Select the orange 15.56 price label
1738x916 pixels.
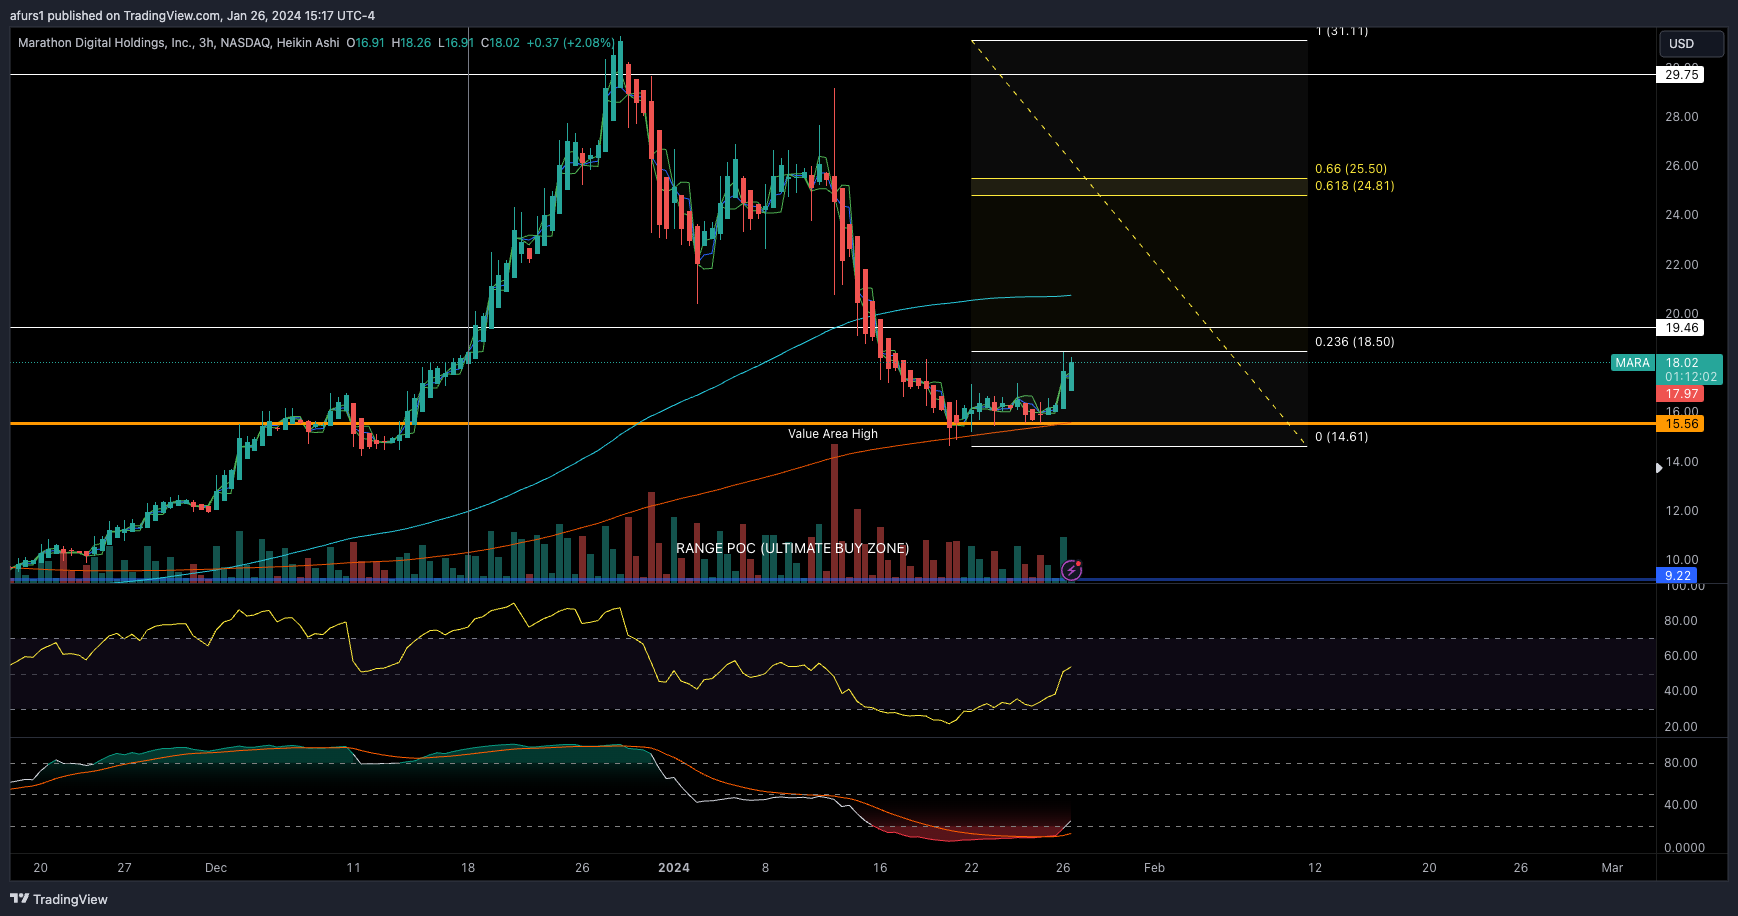pos(1682,424)
